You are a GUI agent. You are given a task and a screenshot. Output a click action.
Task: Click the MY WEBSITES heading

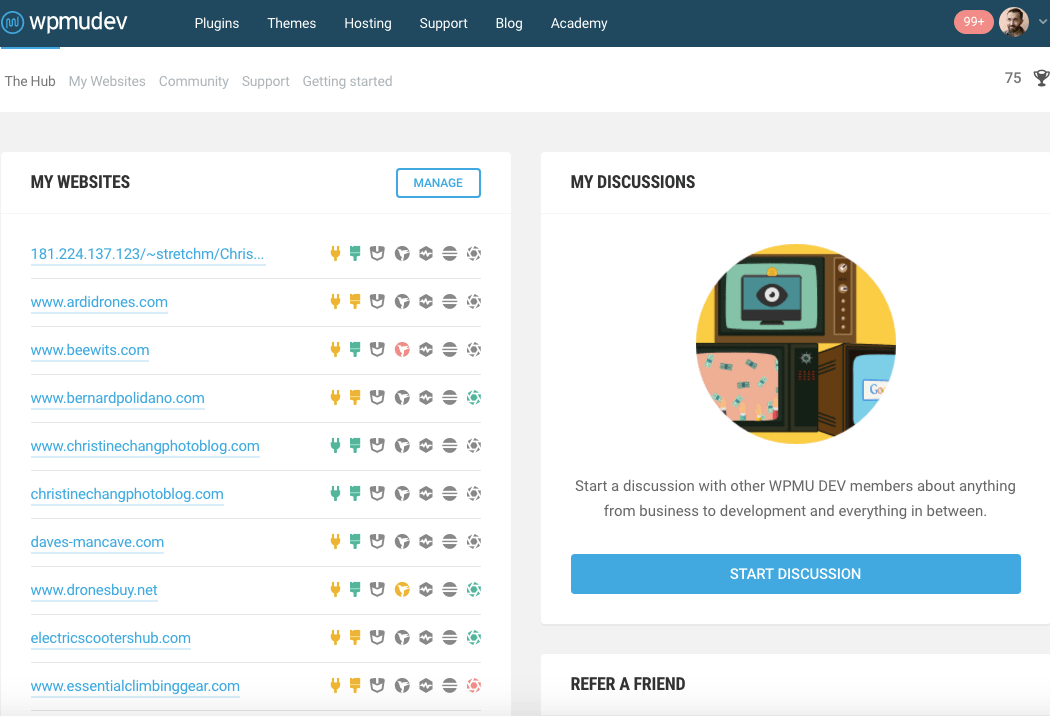(x=80, y=182)
